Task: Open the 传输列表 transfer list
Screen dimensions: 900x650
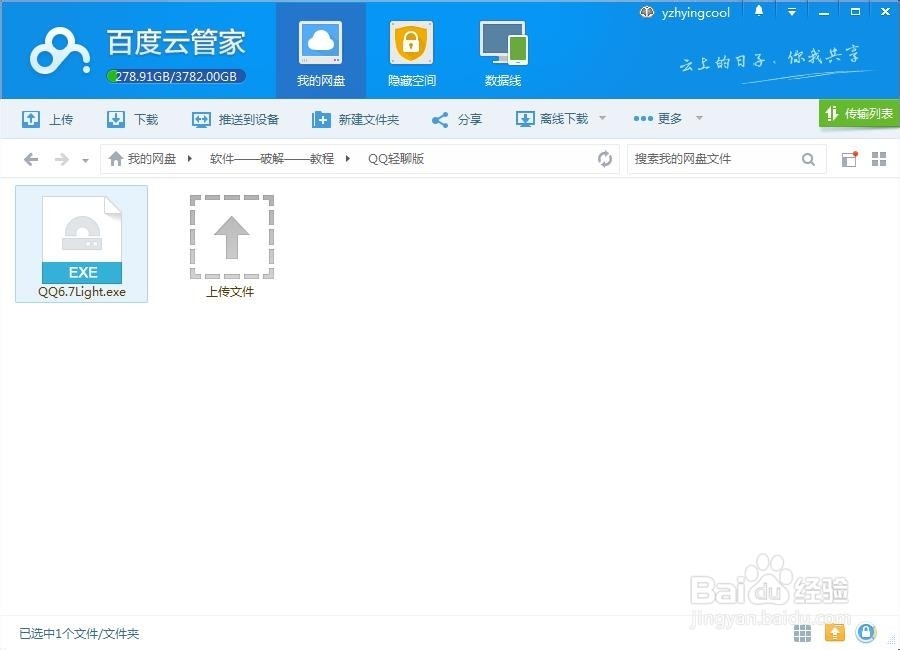Action: [859, 114]
